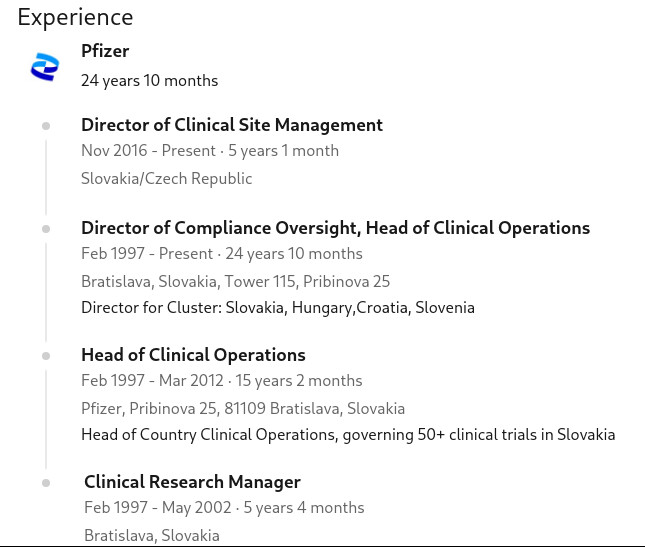The image size is (645, 547).
Task: Select the Clinical Research Manager position title
Action: [x=192, y=482]
